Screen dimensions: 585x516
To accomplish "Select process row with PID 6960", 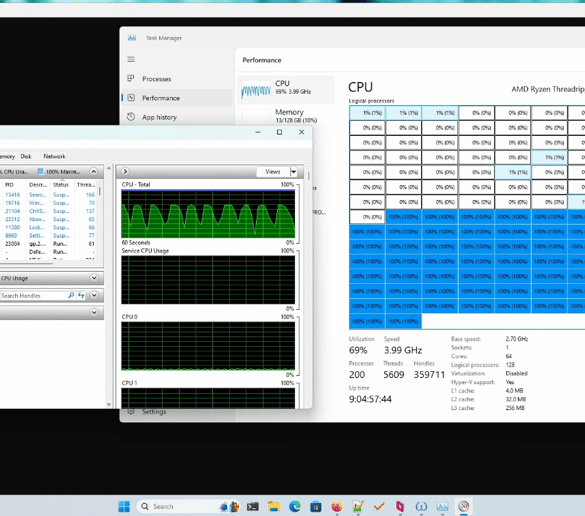I will pyautogui.click(x=49, y=236).
